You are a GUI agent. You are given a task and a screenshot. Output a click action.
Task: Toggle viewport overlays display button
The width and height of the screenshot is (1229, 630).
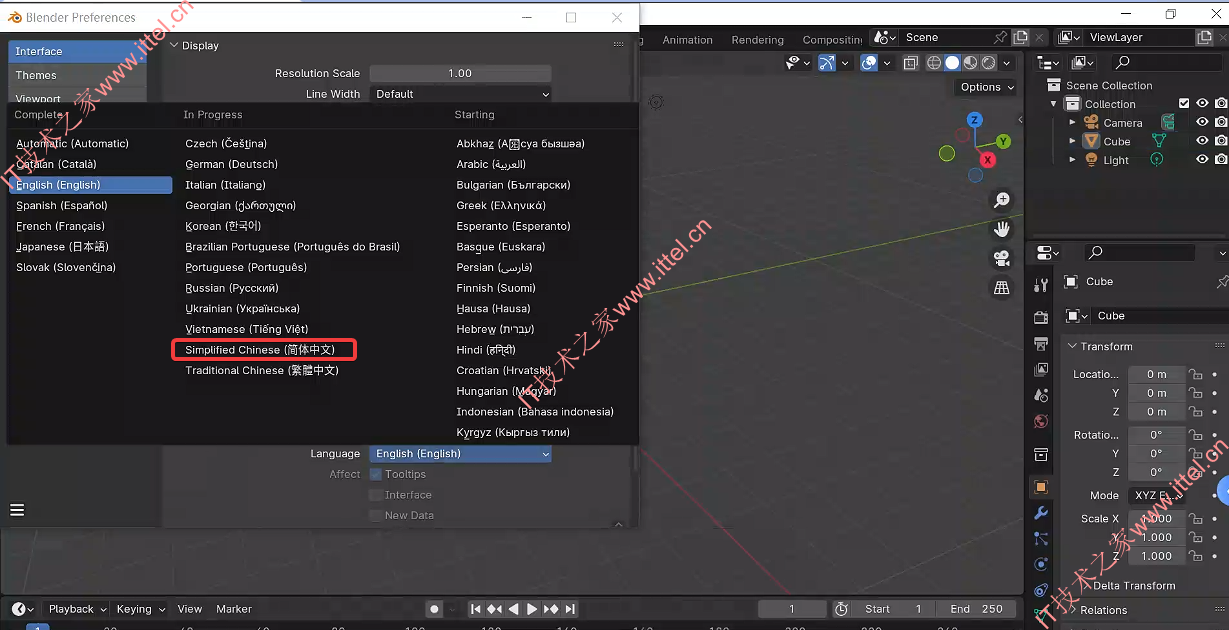(869, 63)
